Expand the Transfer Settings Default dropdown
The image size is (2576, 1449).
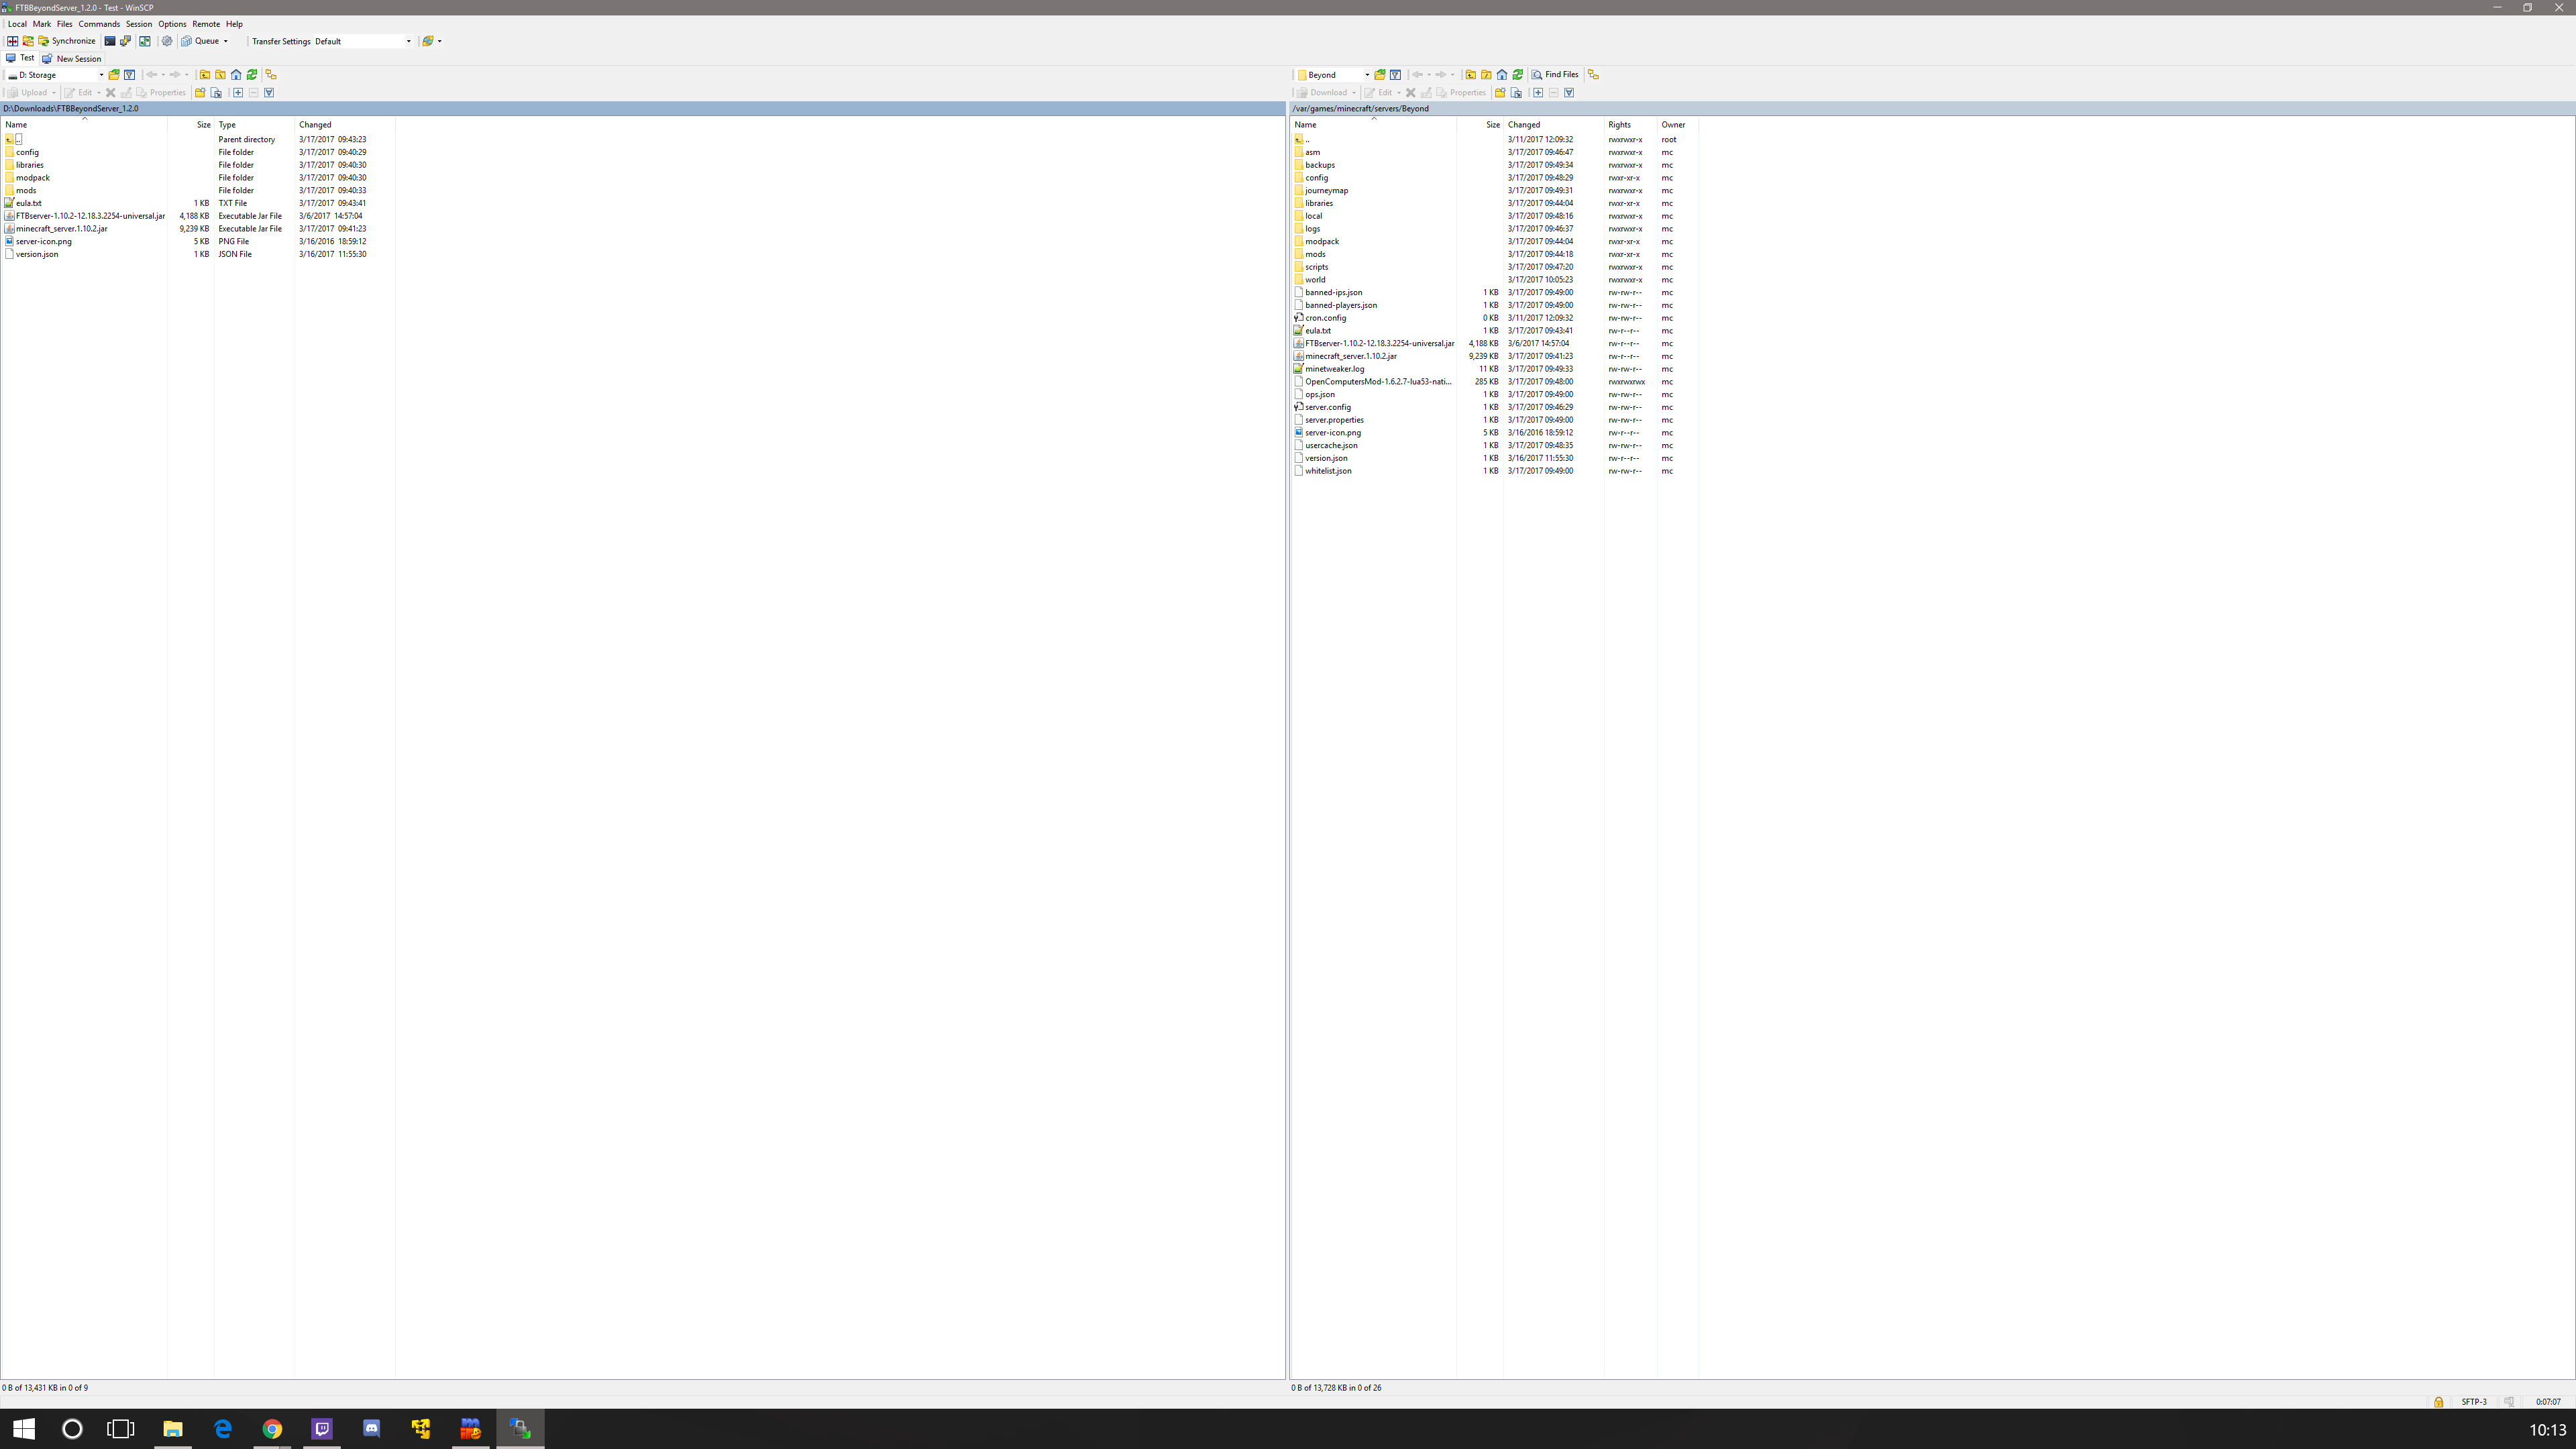[x=408, y=42]
